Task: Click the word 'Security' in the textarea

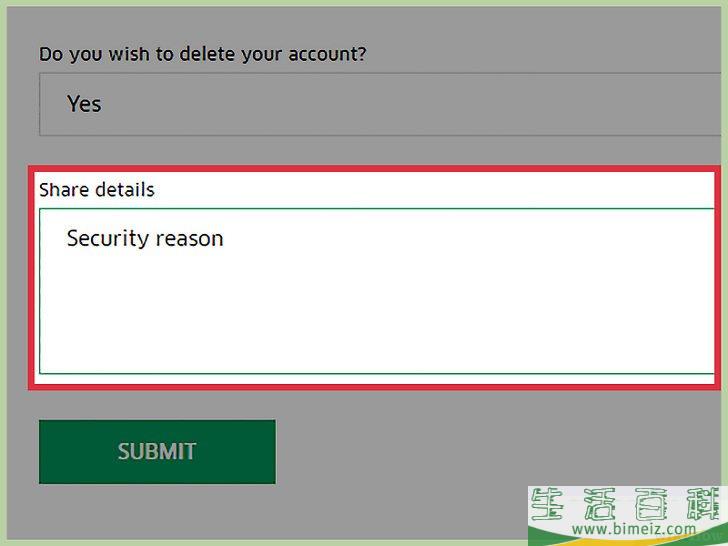Action: 105,239
